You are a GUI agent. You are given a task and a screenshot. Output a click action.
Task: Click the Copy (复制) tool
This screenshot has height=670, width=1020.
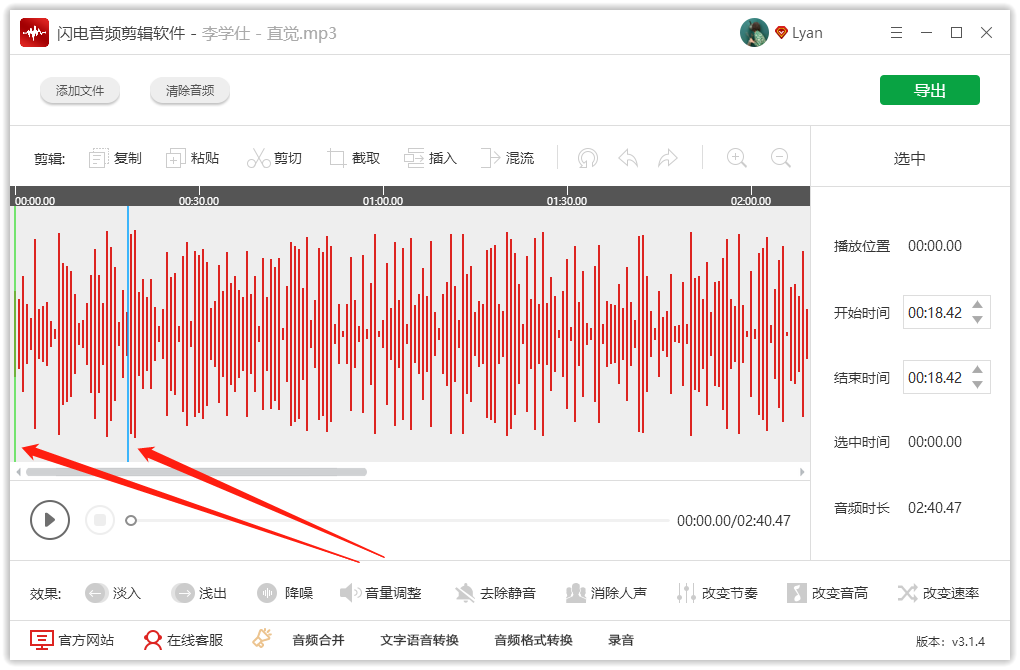[x=115, y=158]
